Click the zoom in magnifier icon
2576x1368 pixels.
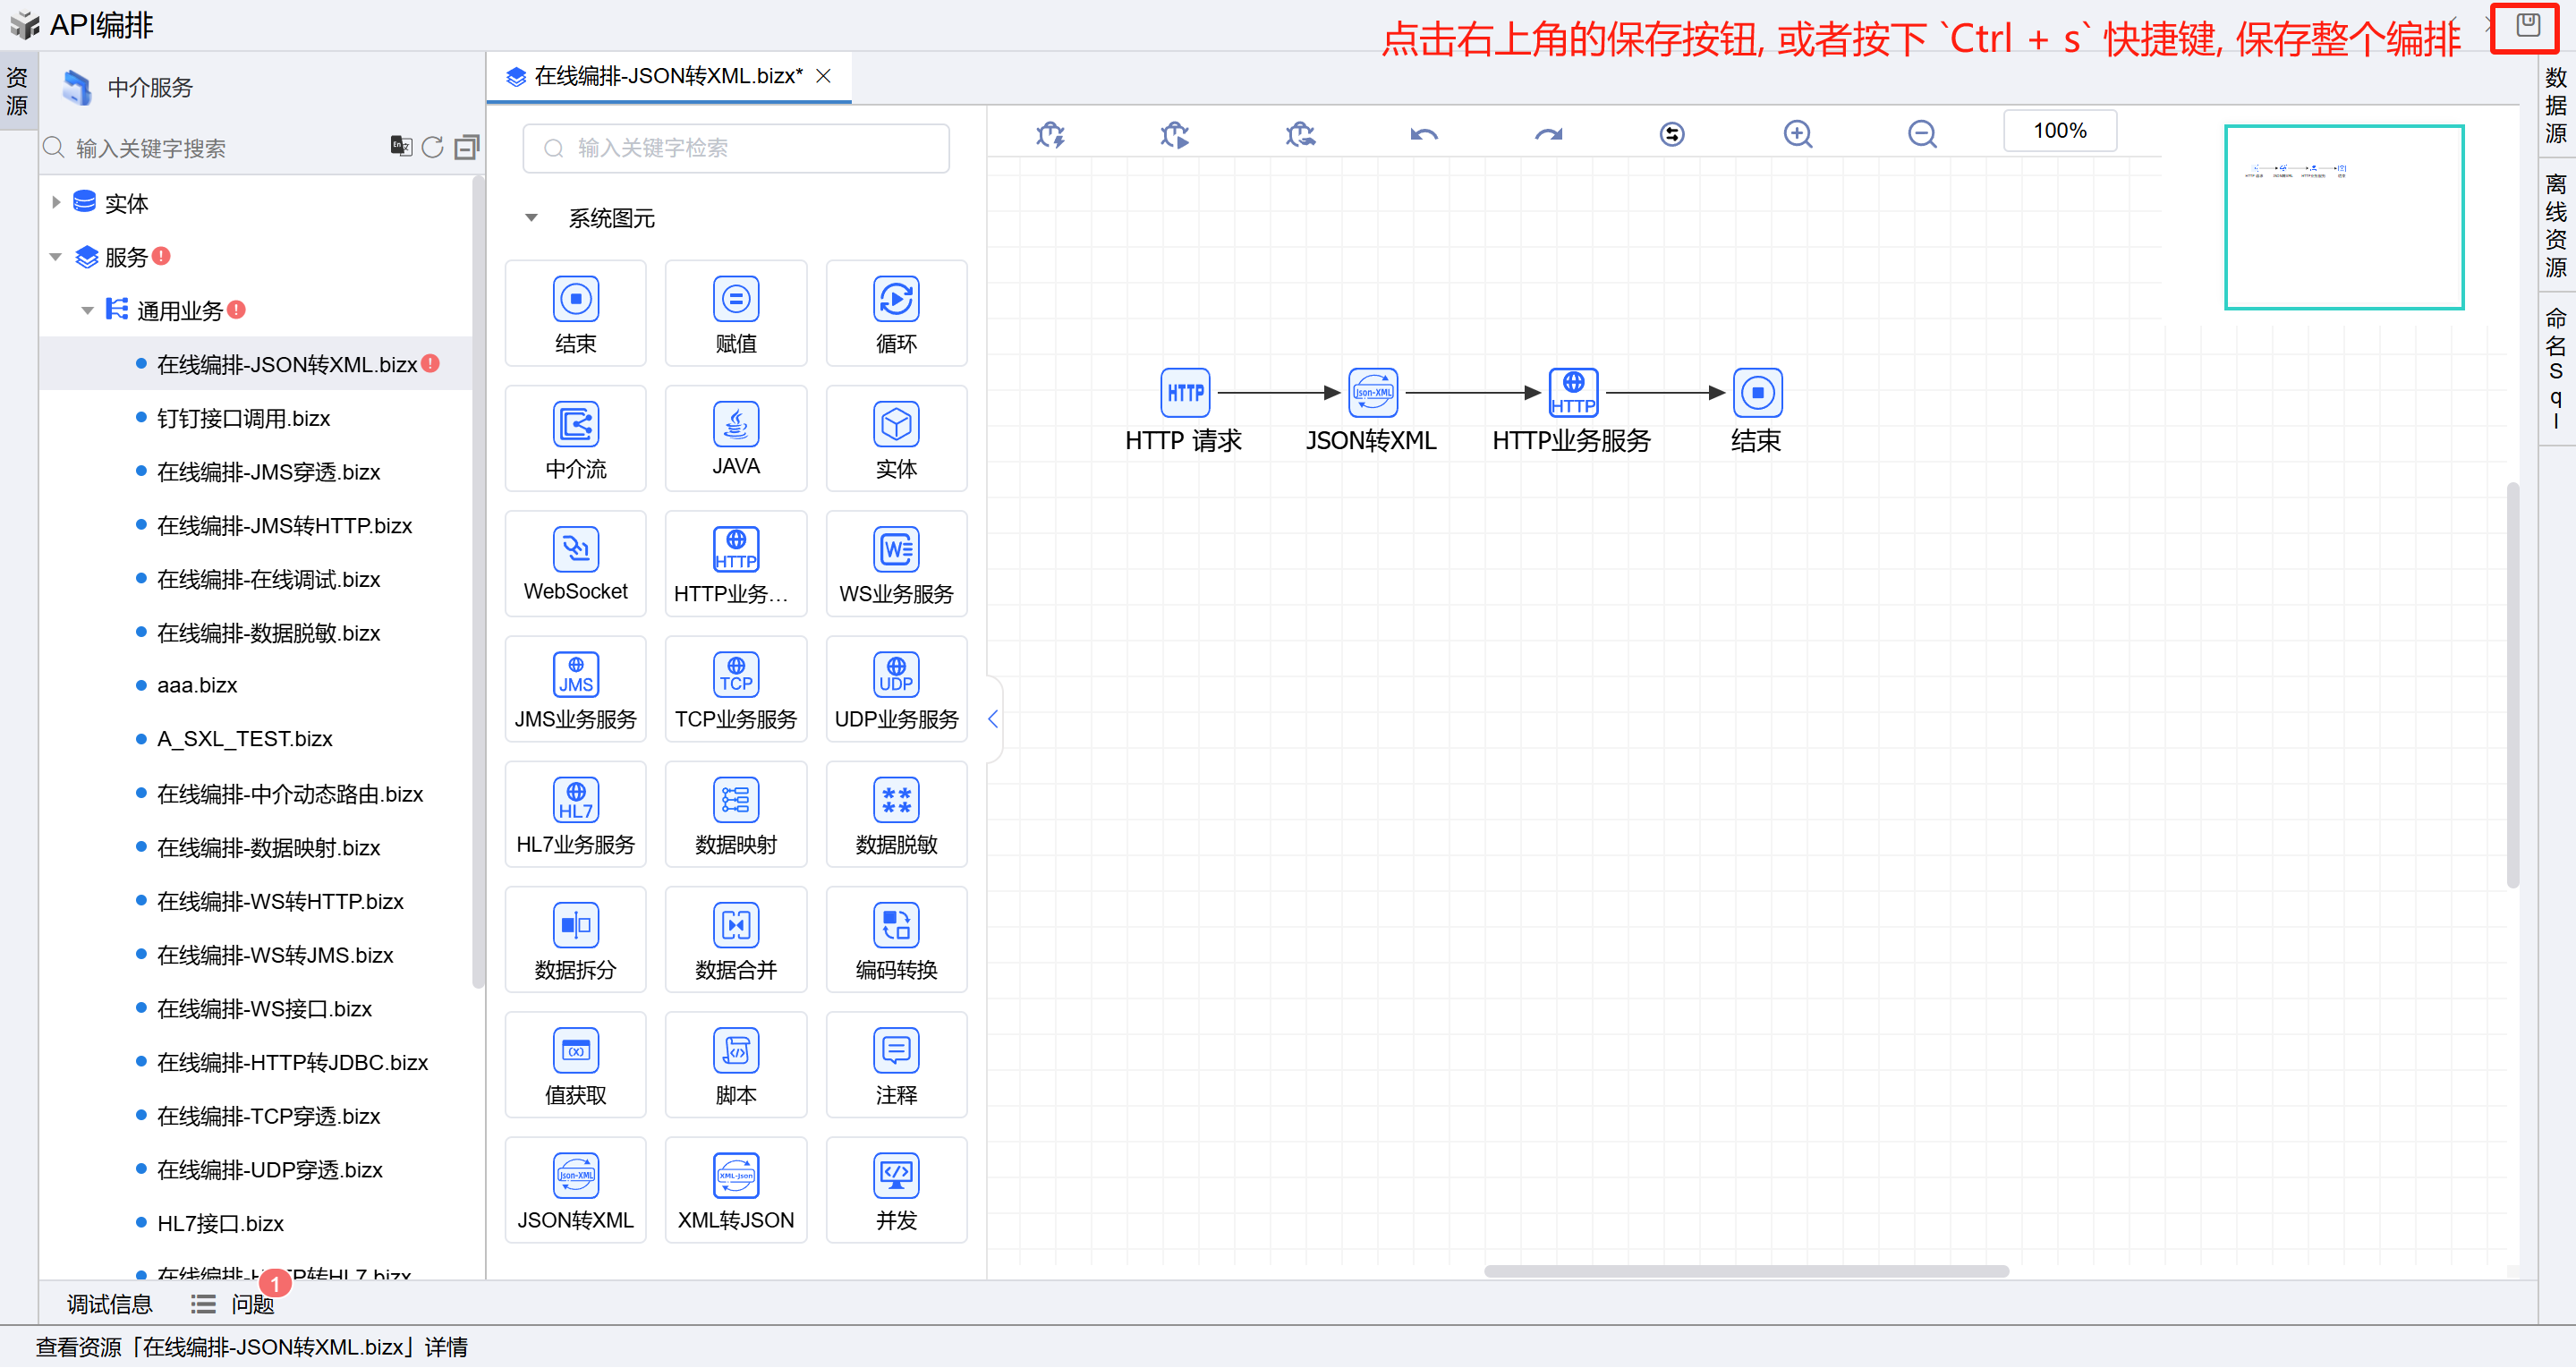click(1797, 134)
